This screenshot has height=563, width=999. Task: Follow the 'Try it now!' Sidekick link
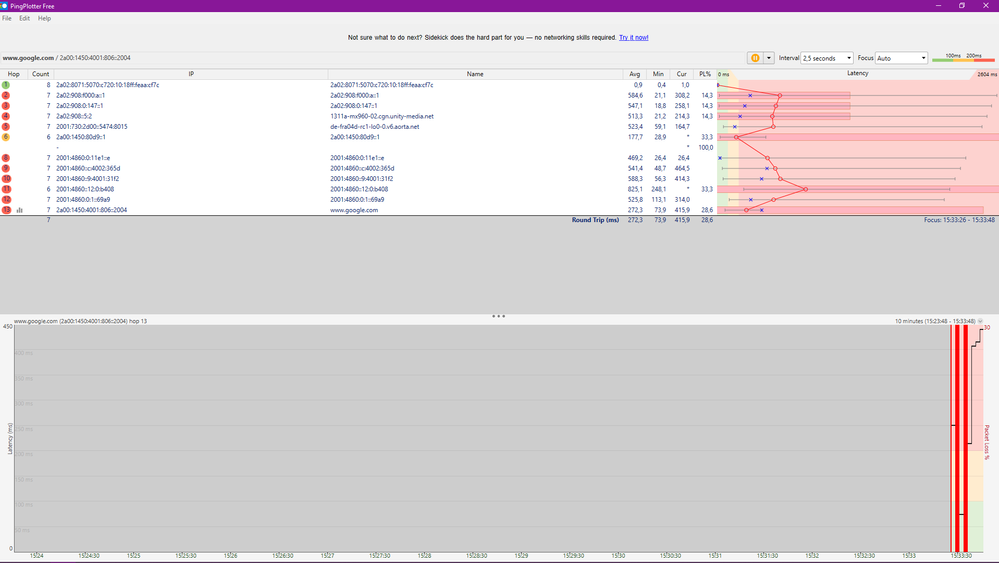[x=633, y=38]
